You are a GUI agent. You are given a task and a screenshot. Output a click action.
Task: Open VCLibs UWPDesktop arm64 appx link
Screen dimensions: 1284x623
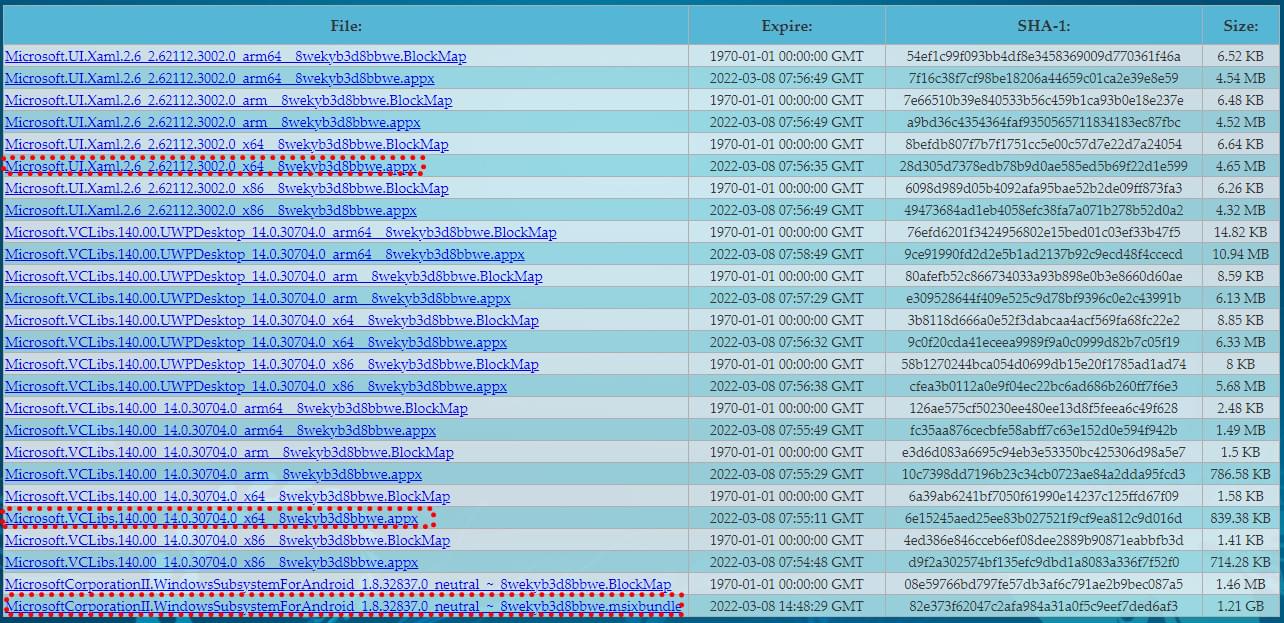(x=265, y=255)
